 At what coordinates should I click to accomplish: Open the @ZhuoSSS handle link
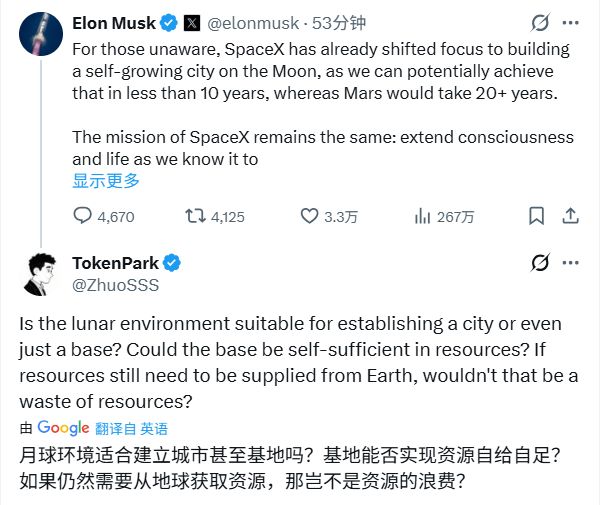116,285
